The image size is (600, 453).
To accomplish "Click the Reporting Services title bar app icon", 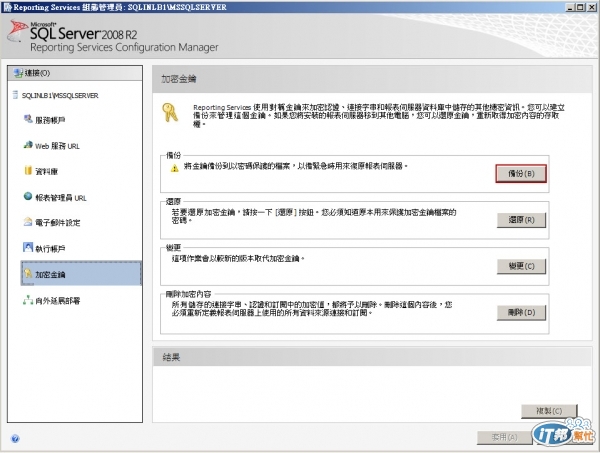I will [x=7, y=7].
